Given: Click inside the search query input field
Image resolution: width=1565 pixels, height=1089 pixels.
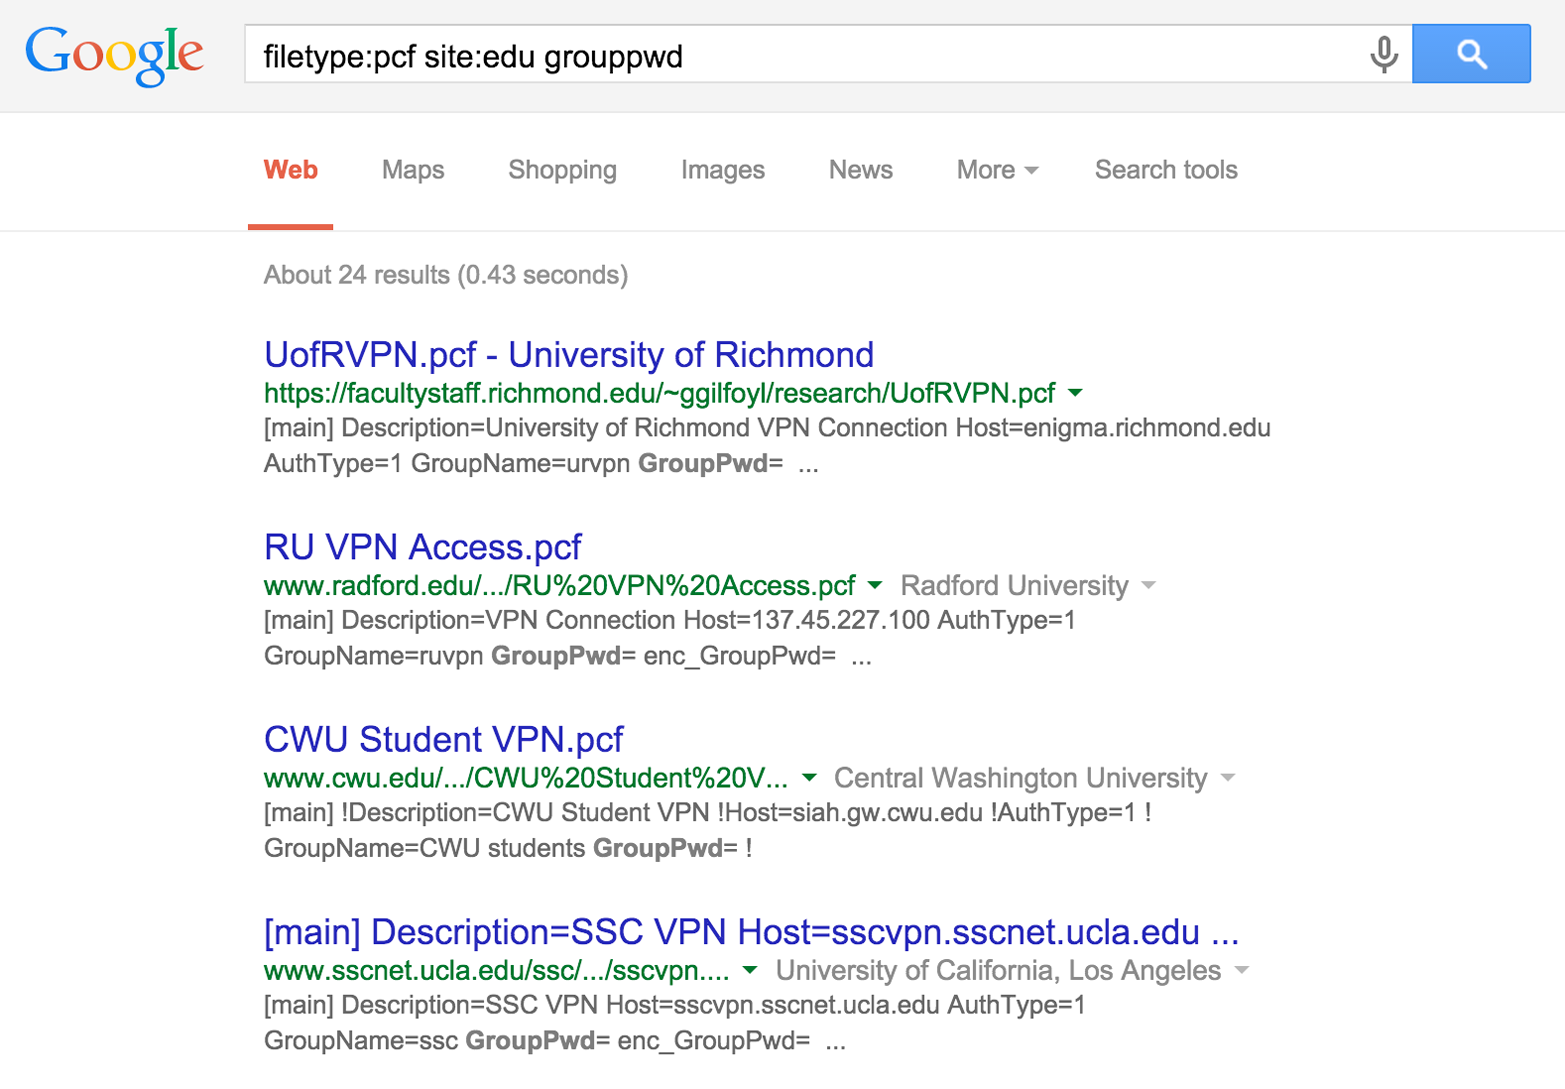Looking at the screenshot, I should (700, 56).
